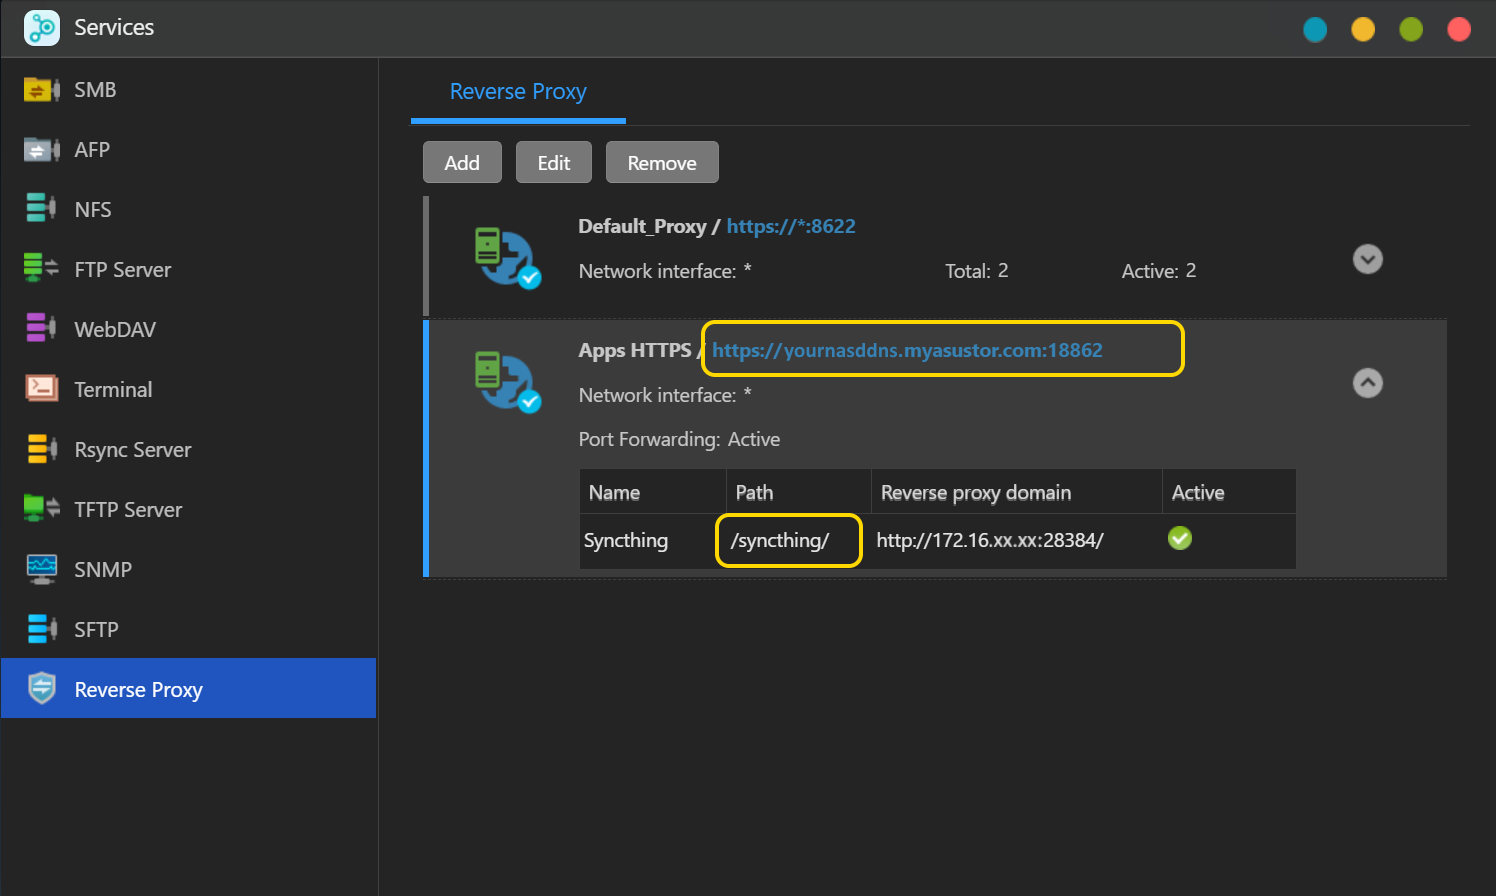
Task: Click the green window control dot
Action: tap(1411, 29)
